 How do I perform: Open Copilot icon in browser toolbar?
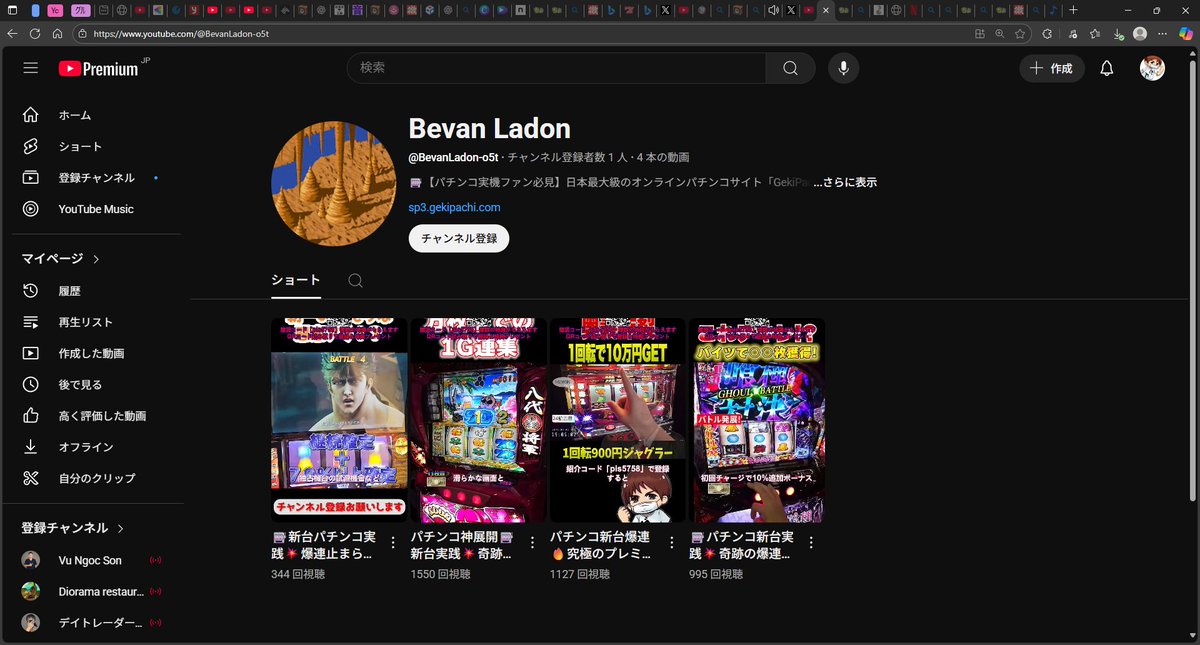1186,33
